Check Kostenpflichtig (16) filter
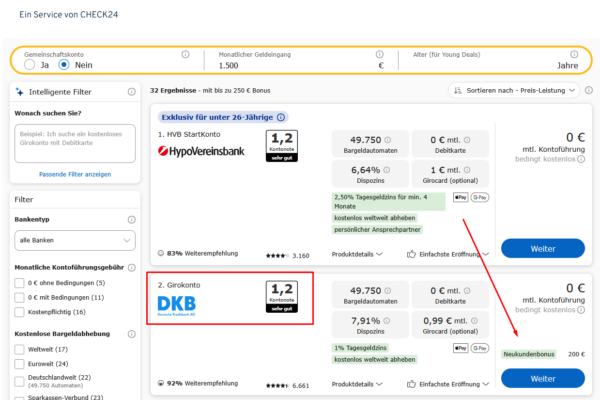 tap(19, 312)
